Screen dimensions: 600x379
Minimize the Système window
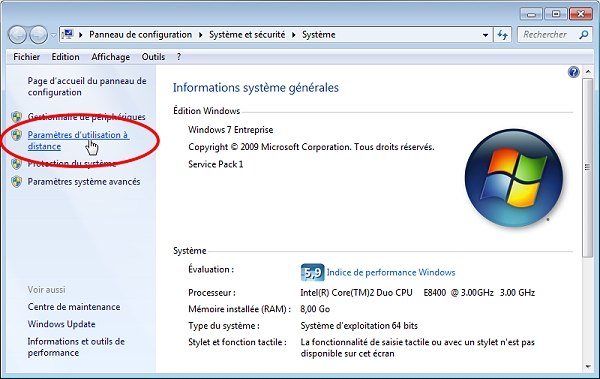(x=531, y=14)
